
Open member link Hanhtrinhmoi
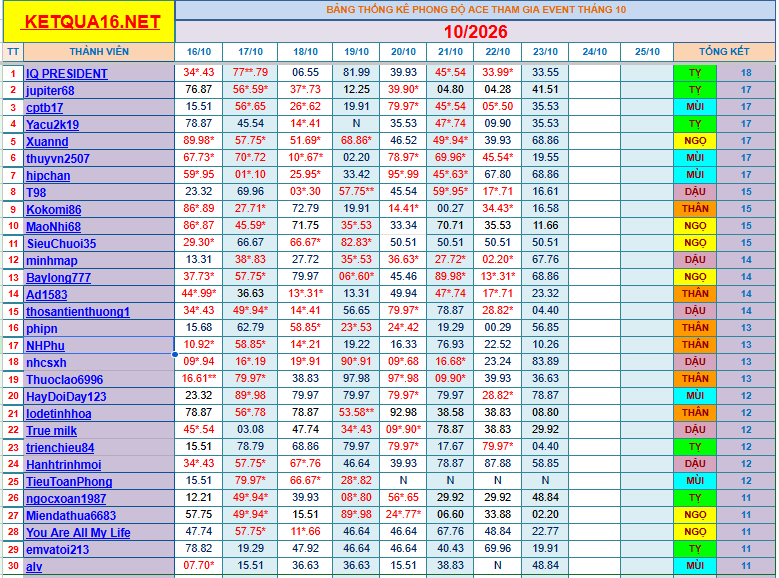click(64, 464)
